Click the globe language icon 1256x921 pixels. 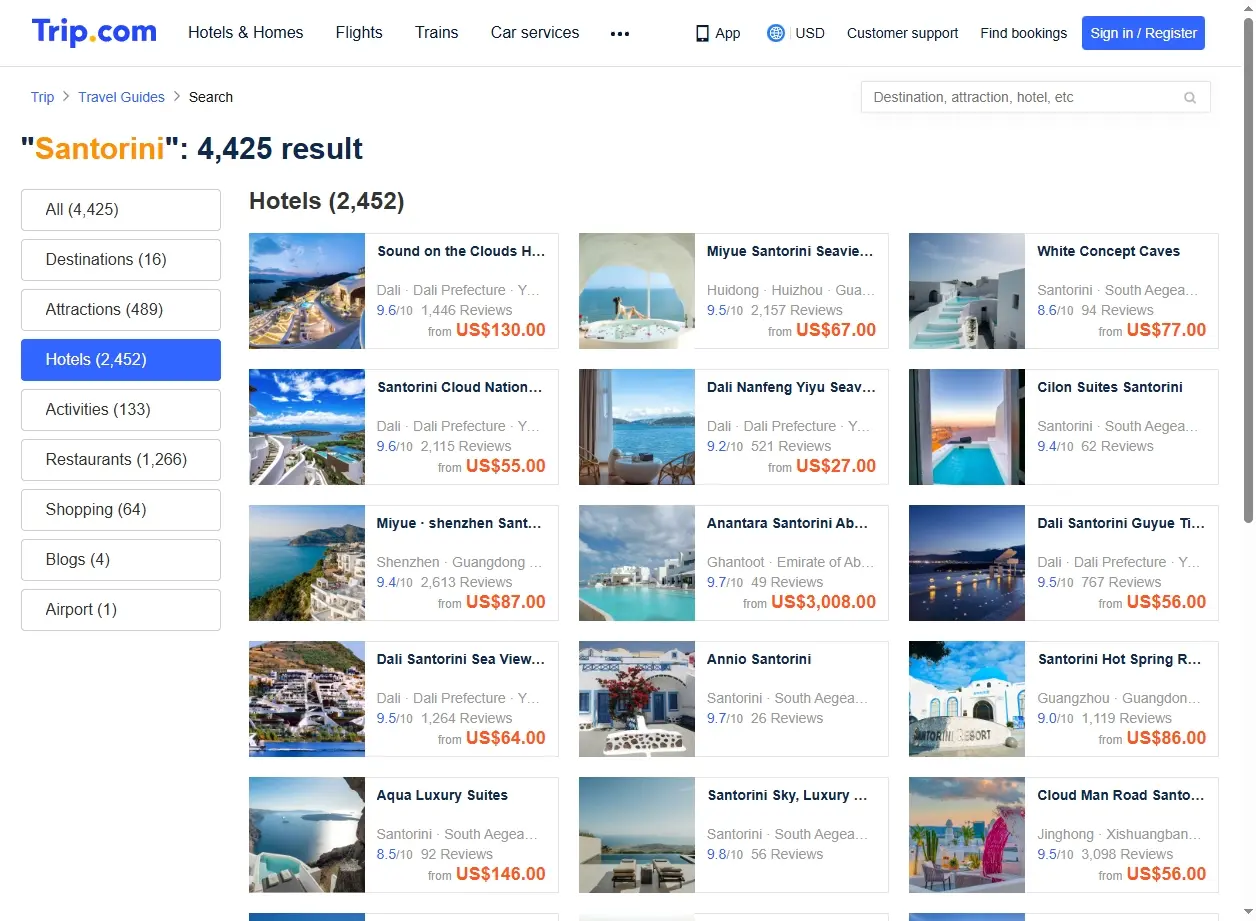click(x=775, y=33)
